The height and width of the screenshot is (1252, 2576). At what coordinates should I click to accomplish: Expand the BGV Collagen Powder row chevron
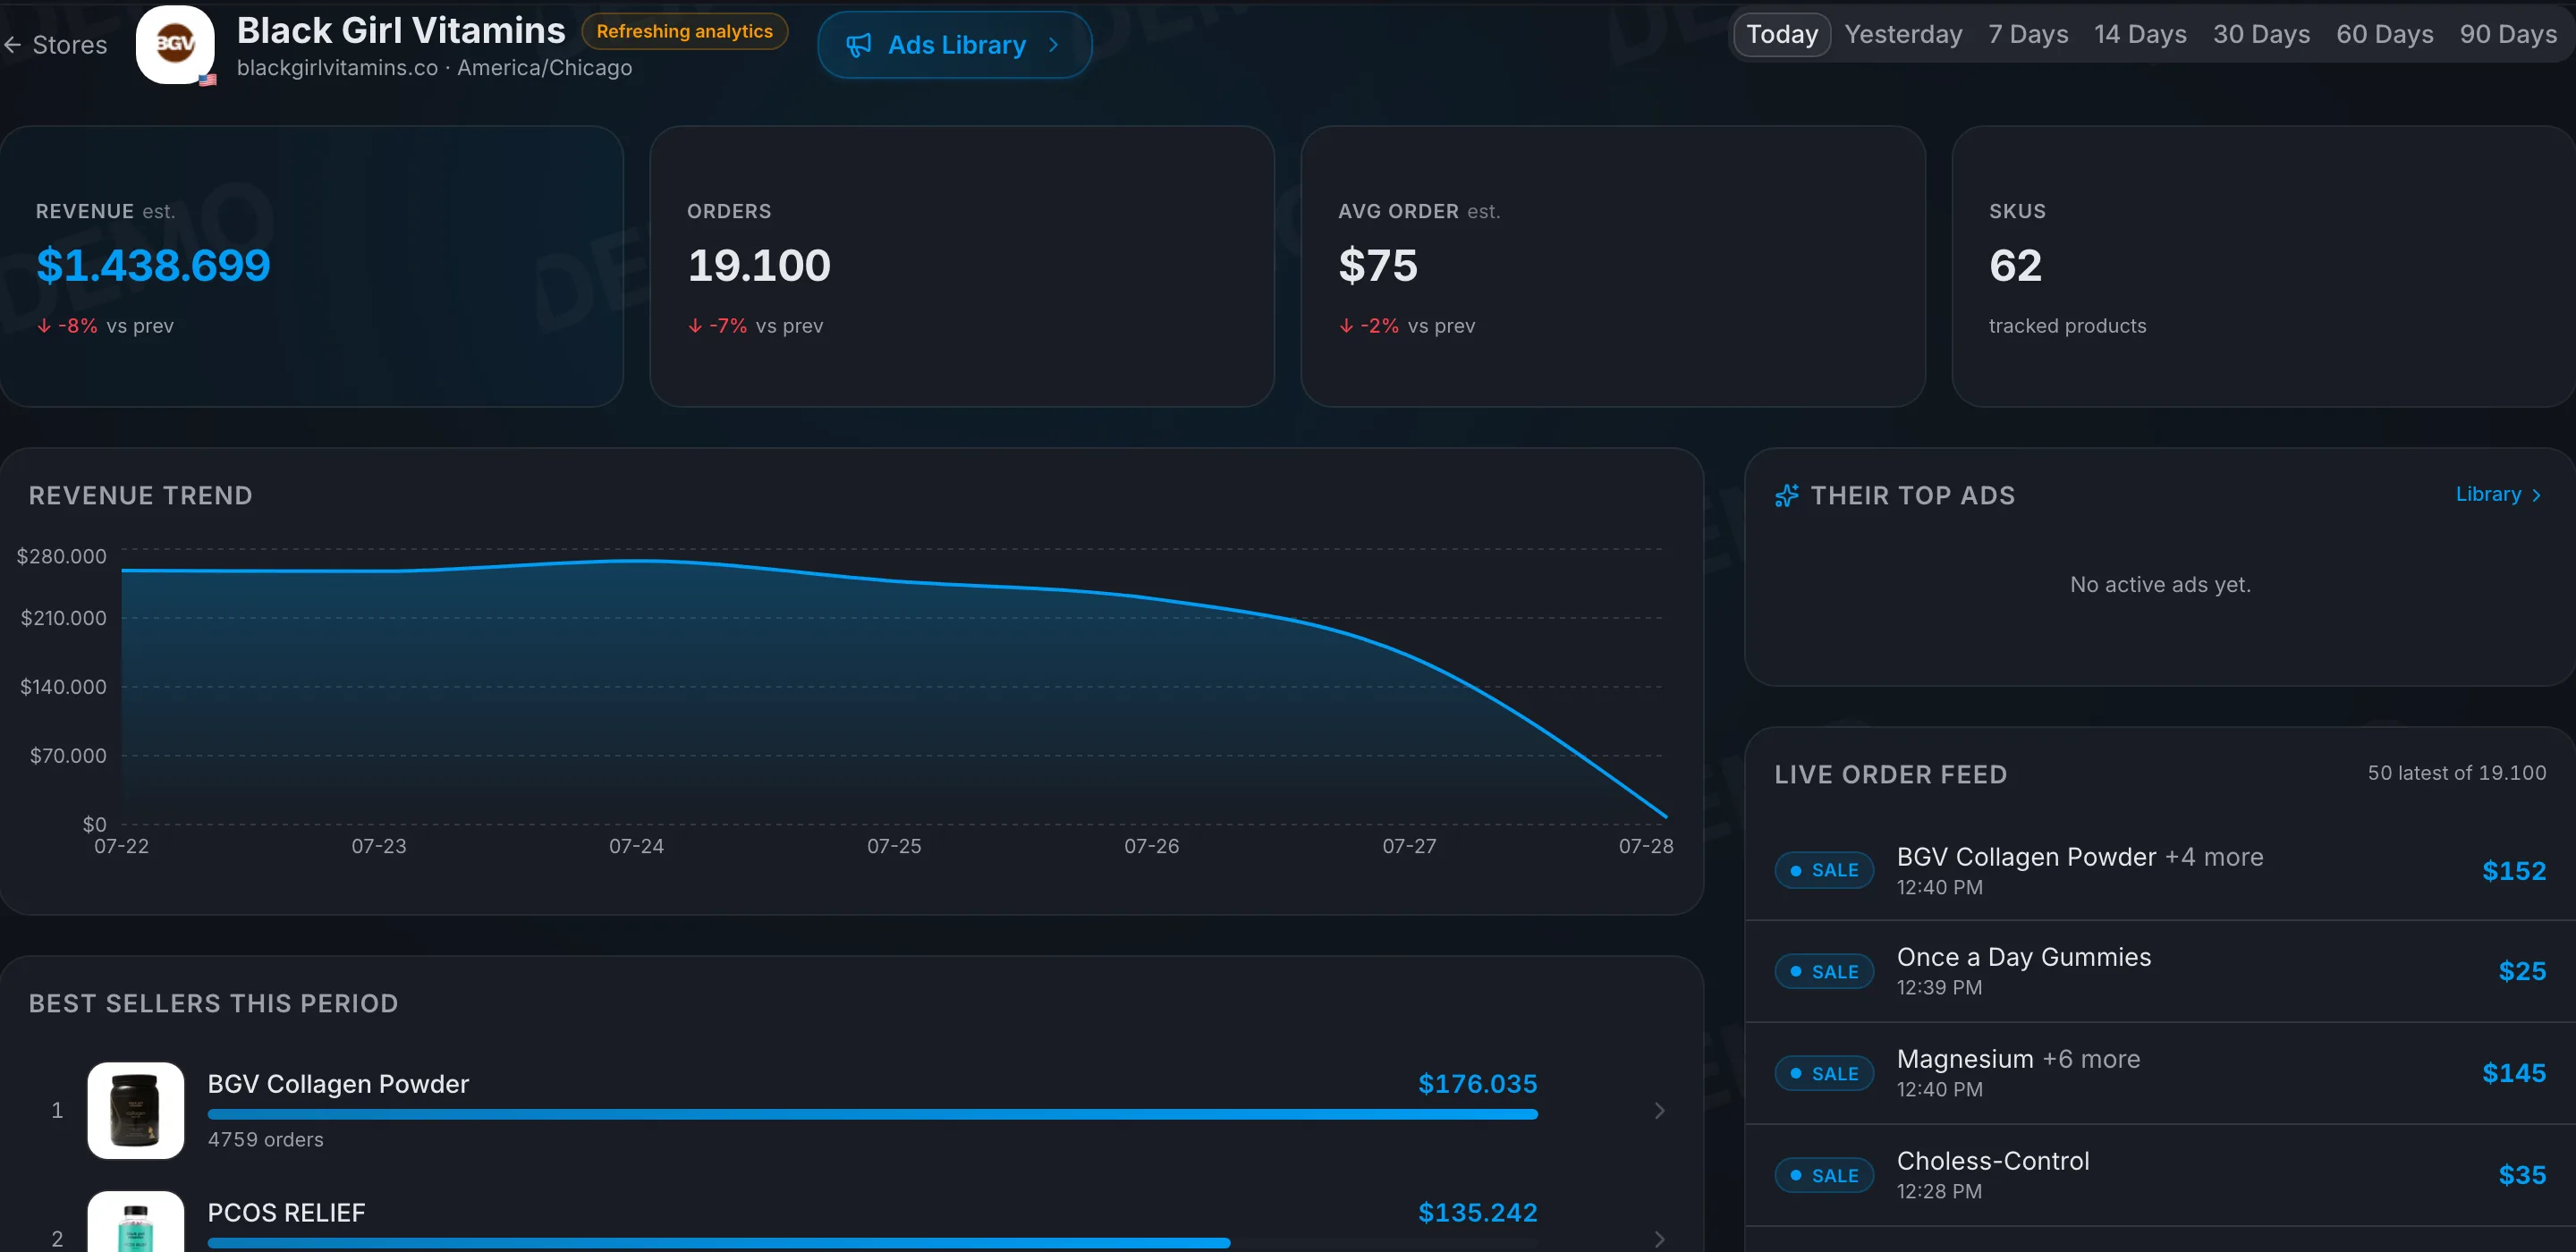pos(1659,1110)
